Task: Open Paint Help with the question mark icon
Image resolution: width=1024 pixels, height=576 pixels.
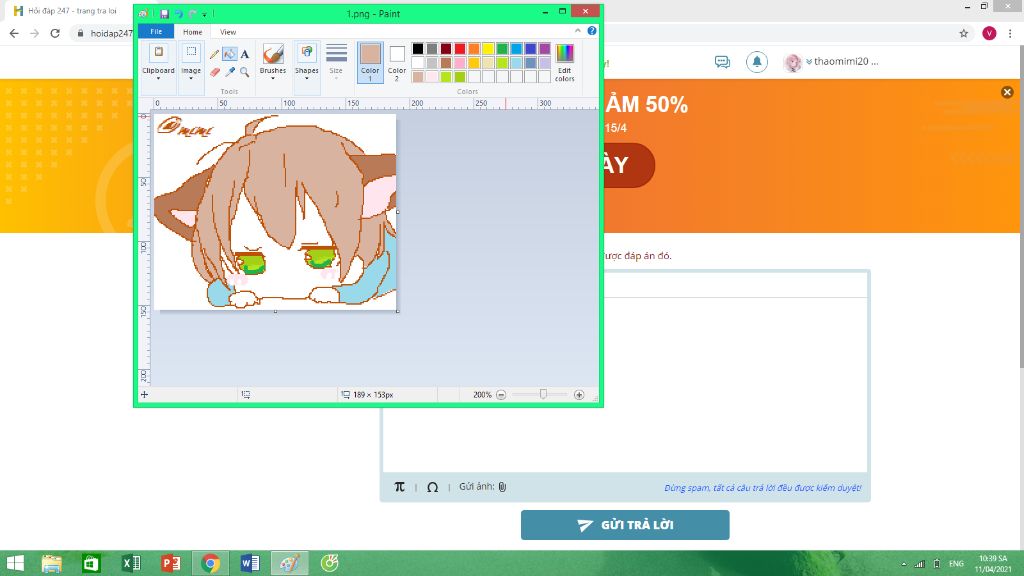Action: (x=592, y=31)
